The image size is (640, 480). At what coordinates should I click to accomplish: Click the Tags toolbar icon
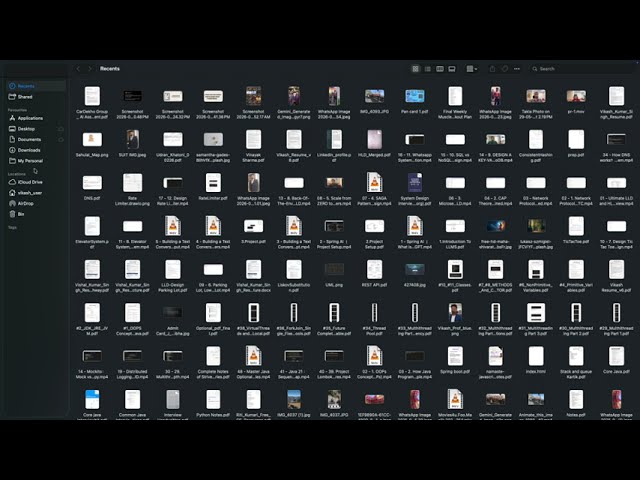pos(505,69)
